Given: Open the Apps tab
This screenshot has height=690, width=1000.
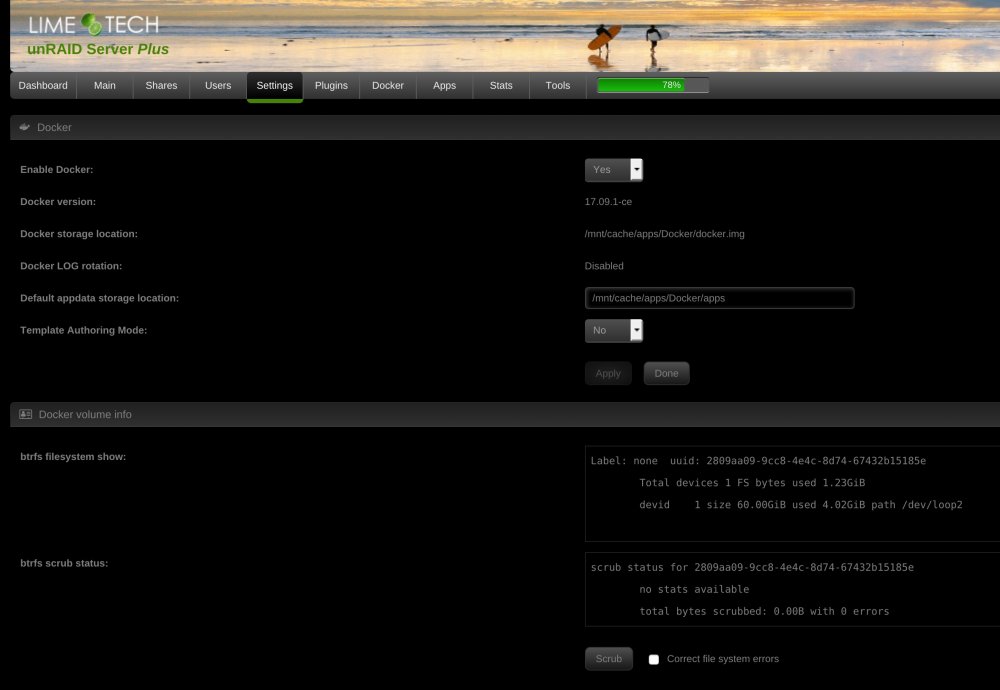Looking at the screenshot, I should (444, 85).
